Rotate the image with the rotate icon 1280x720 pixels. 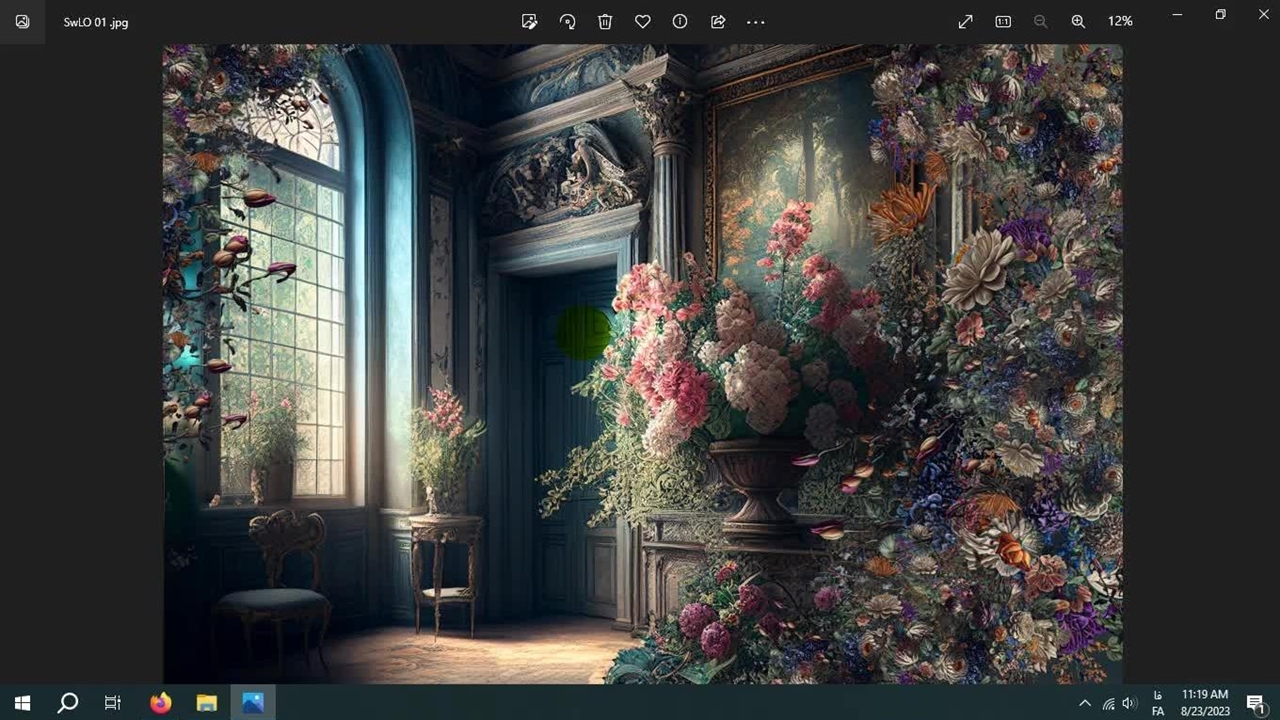567,22
